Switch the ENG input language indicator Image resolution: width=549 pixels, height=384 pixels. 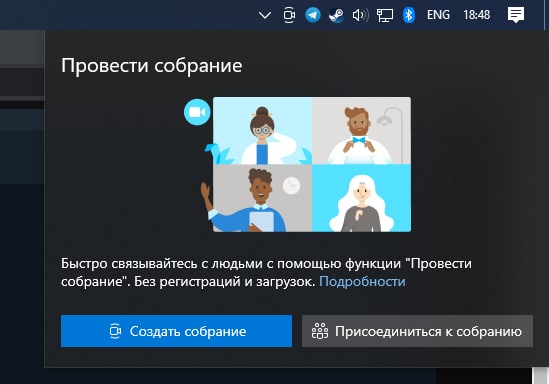[438, 15]
